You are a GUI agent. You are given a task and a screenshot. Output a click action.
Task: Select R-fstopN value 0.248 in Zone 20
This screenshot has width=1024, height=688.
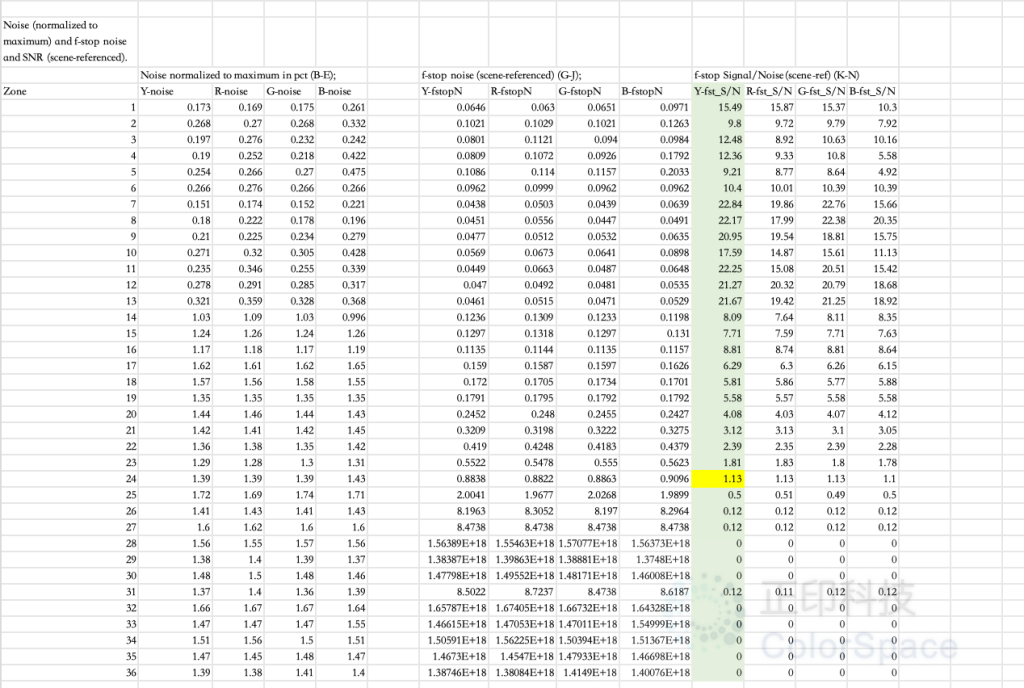point(522,414)
